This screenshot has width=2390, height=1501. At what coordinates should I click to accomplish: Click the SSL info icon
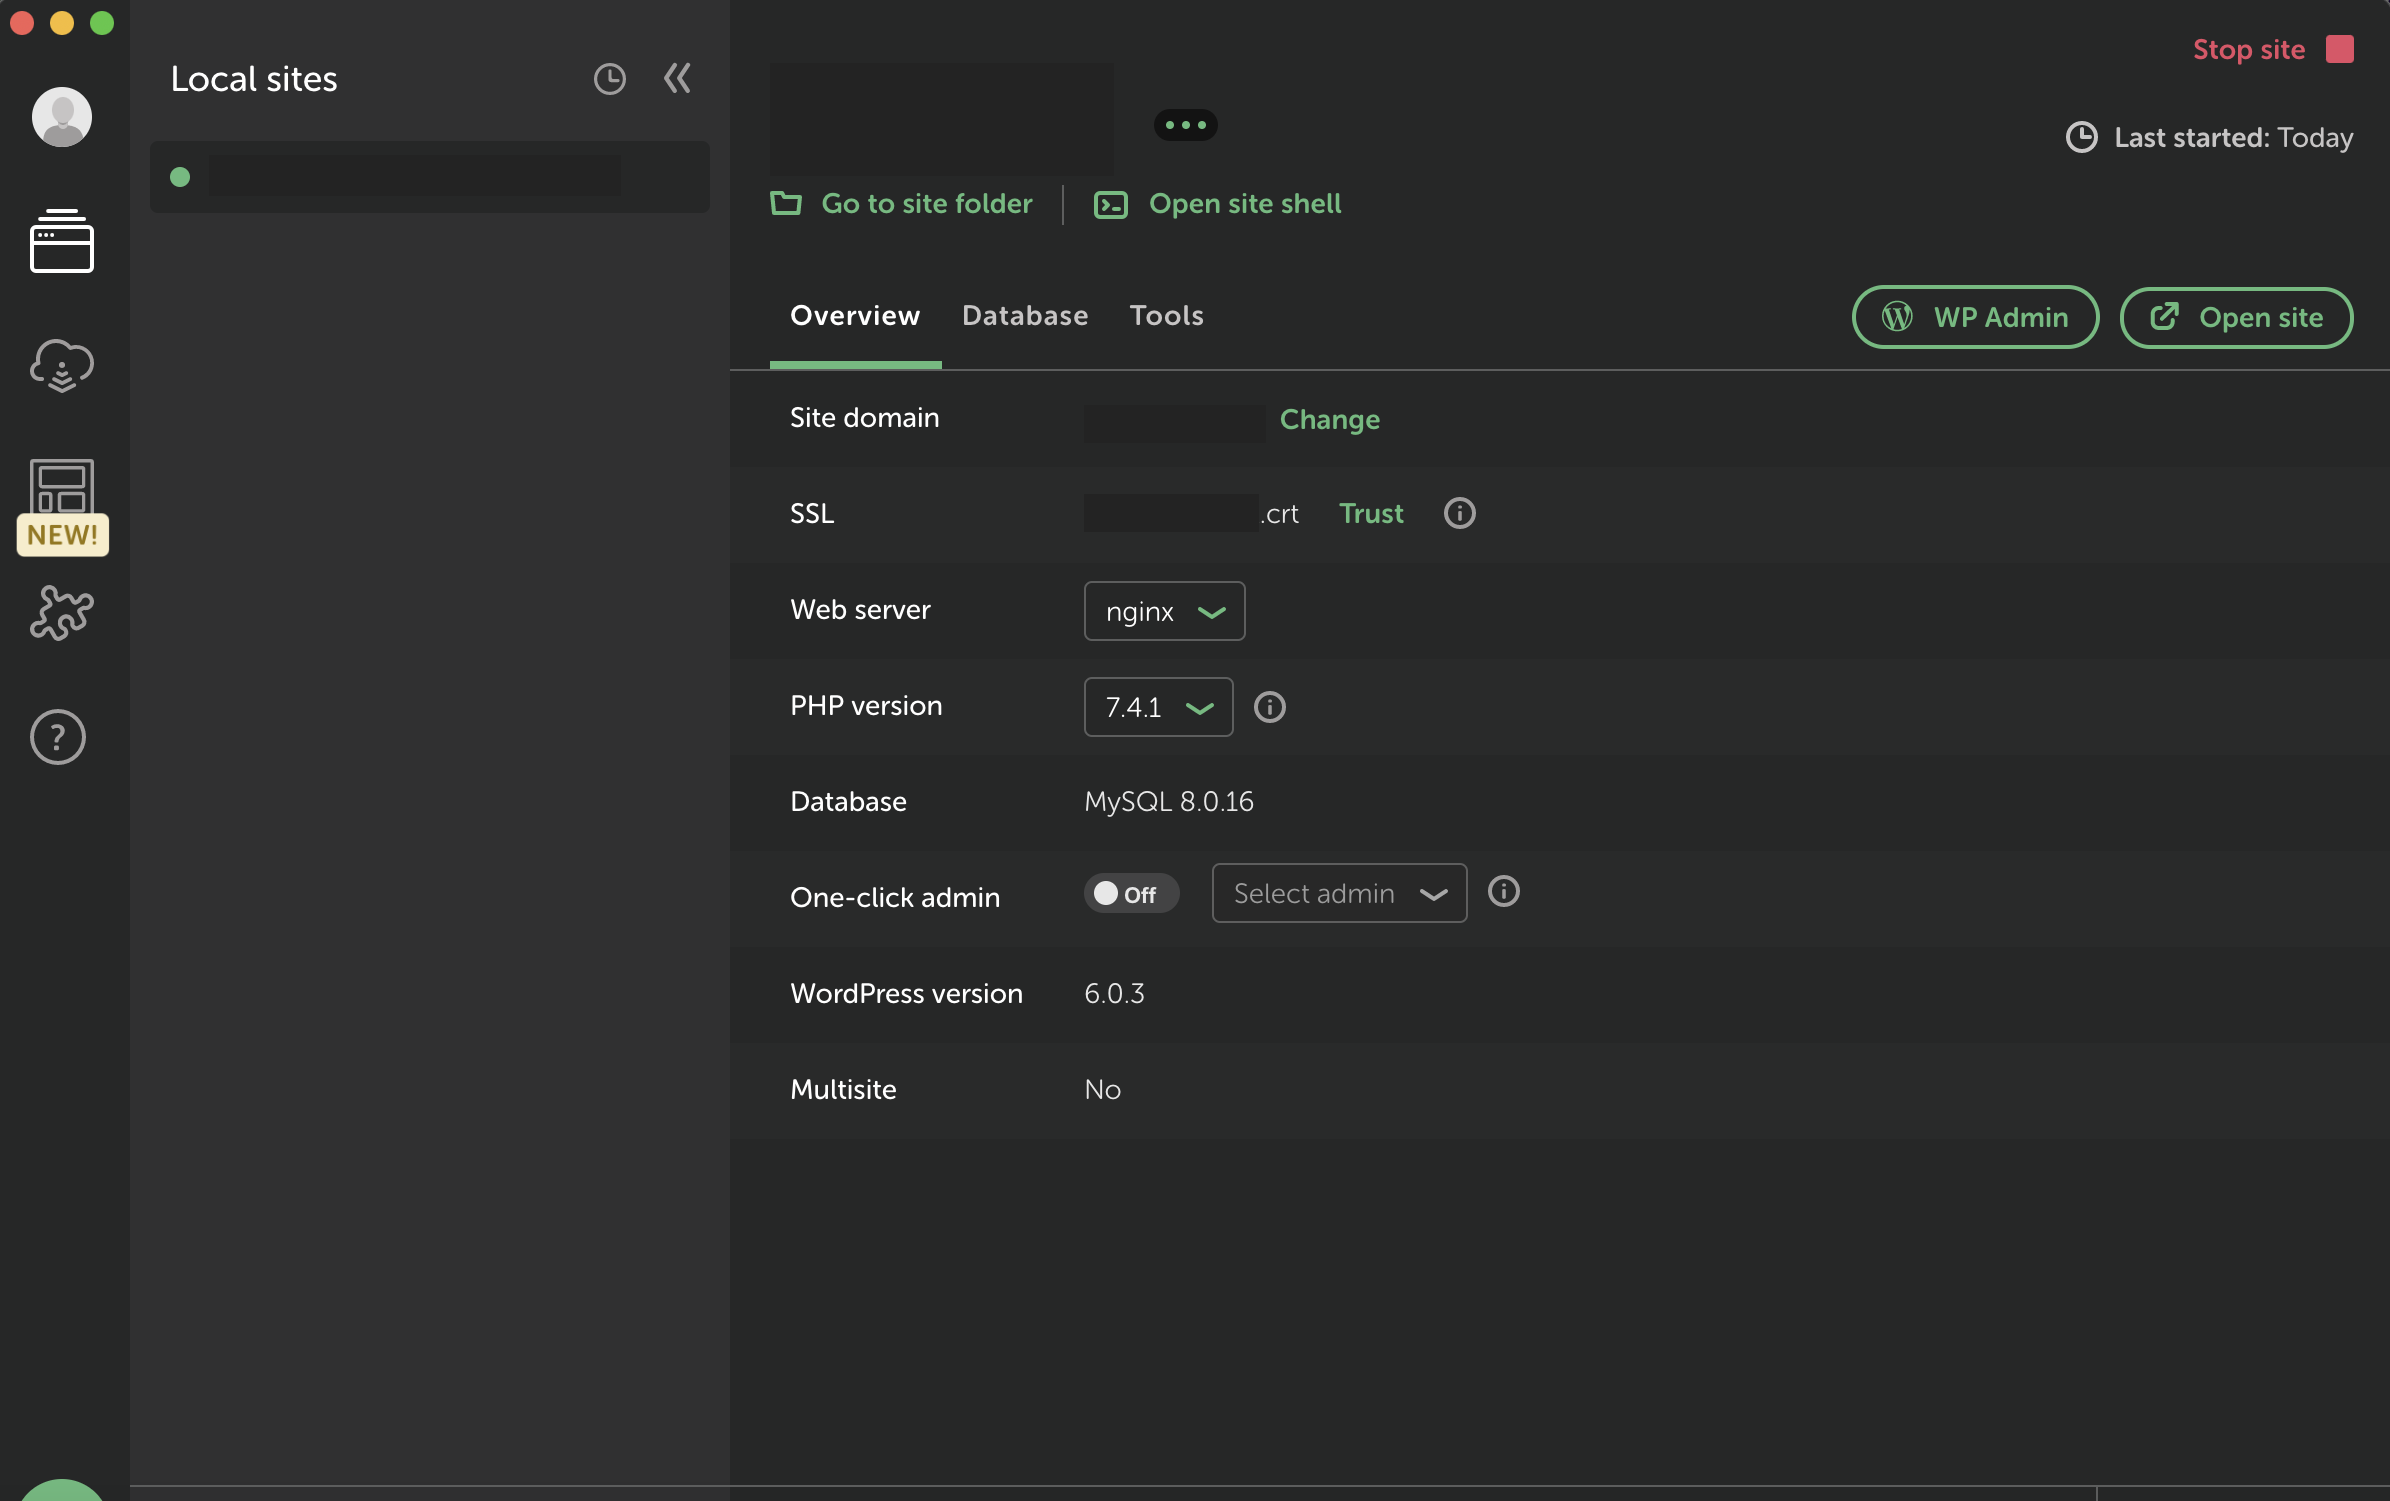[1460, 513]
